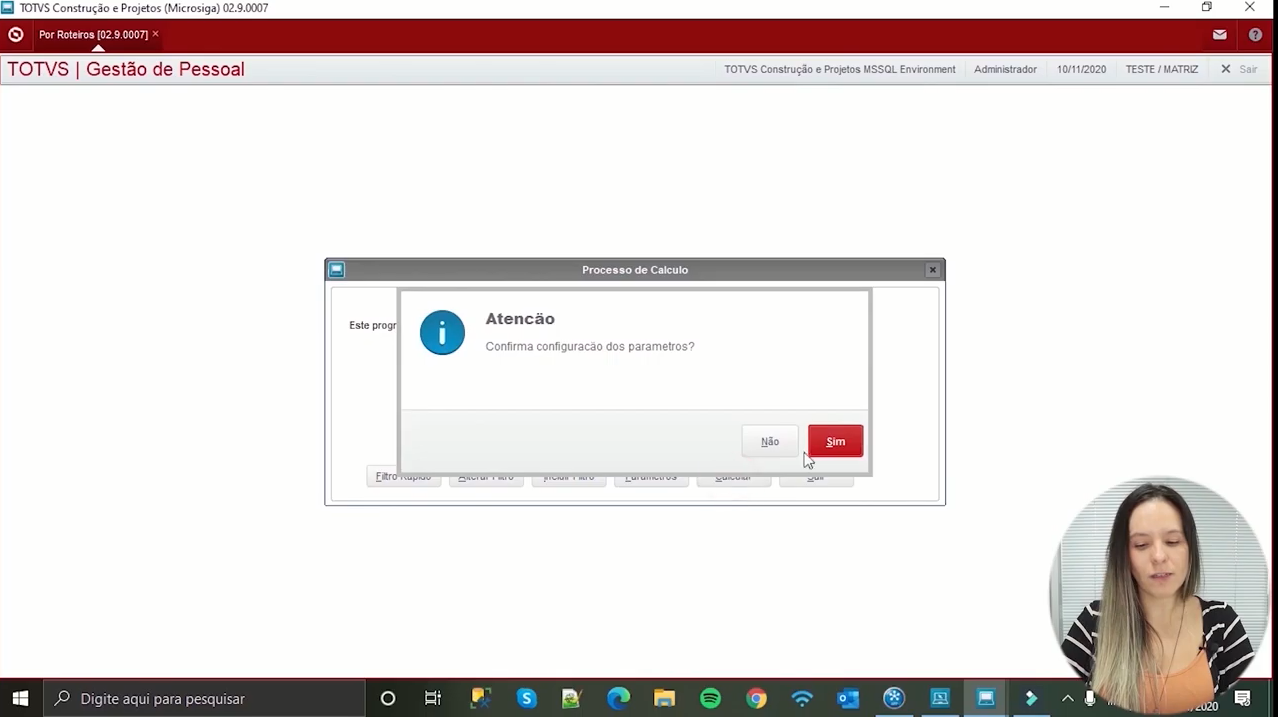Open Skype from the taskbar
The height and width of the screenshot is (717, 1278).
pos(526,698)
